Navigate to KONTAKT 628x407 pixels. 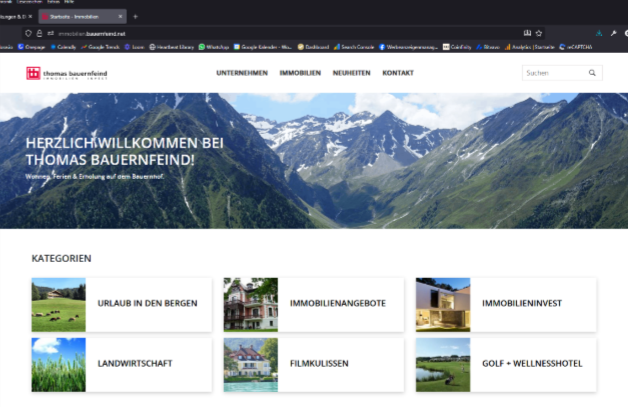click(398, 73)
